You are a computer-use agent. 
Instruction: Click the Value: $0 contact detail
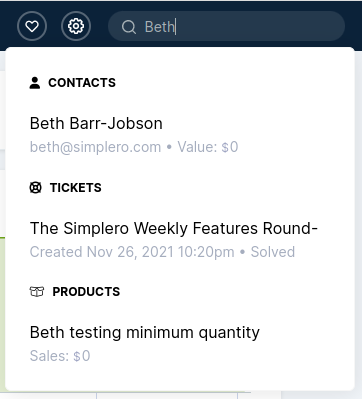(208, 147)
